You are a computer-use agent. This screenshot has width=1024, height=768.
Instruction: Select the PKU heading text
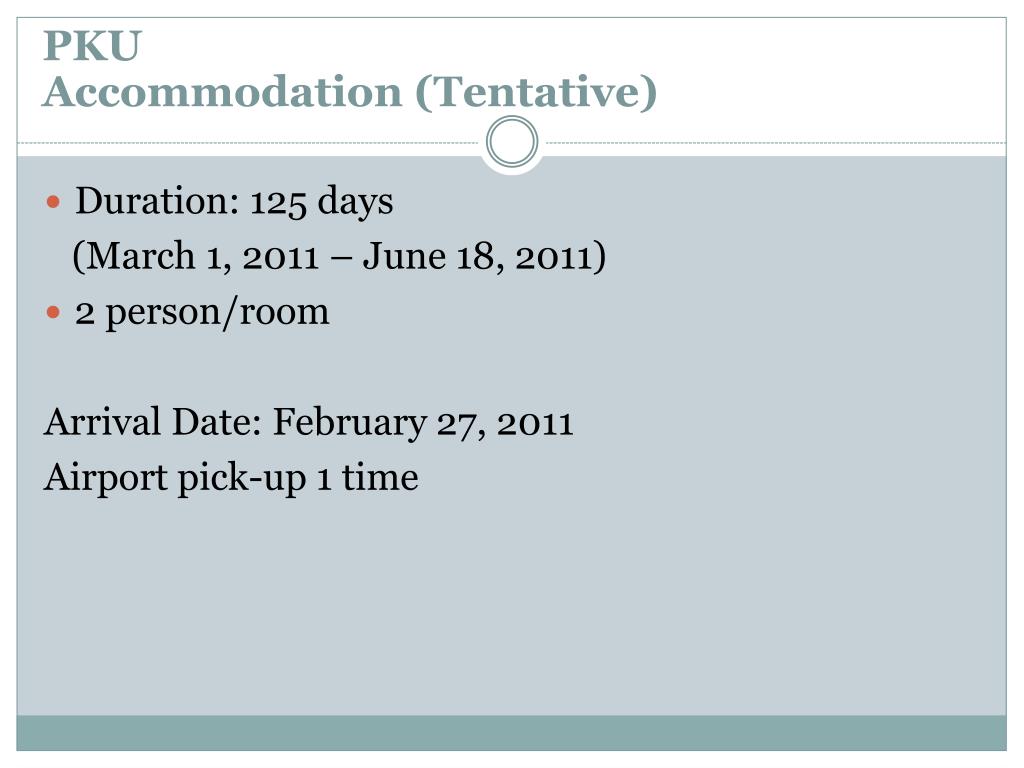tap(92, 46)
